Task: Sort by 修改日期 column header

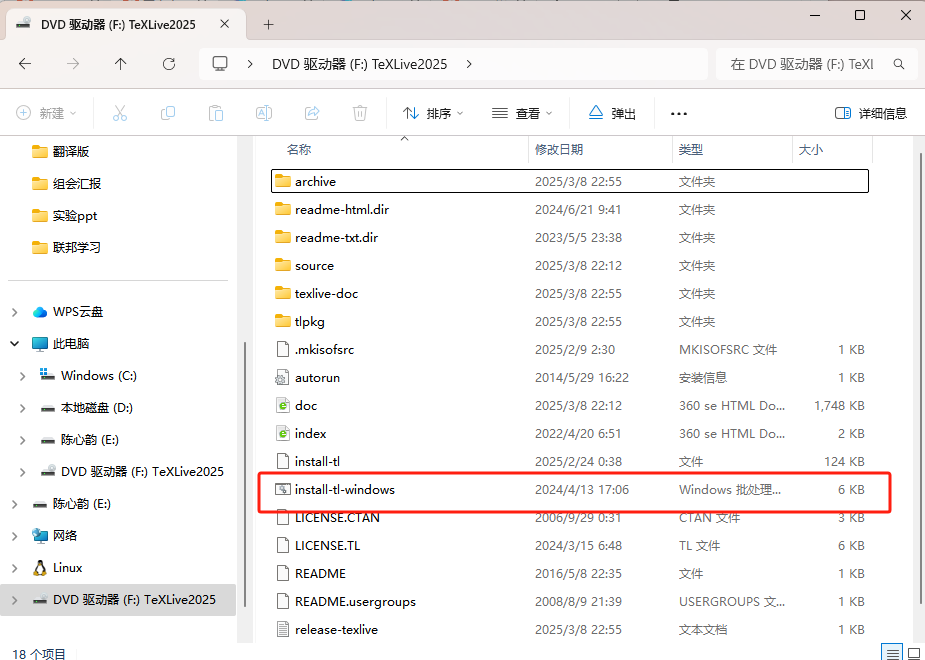Action: [559, 150]
